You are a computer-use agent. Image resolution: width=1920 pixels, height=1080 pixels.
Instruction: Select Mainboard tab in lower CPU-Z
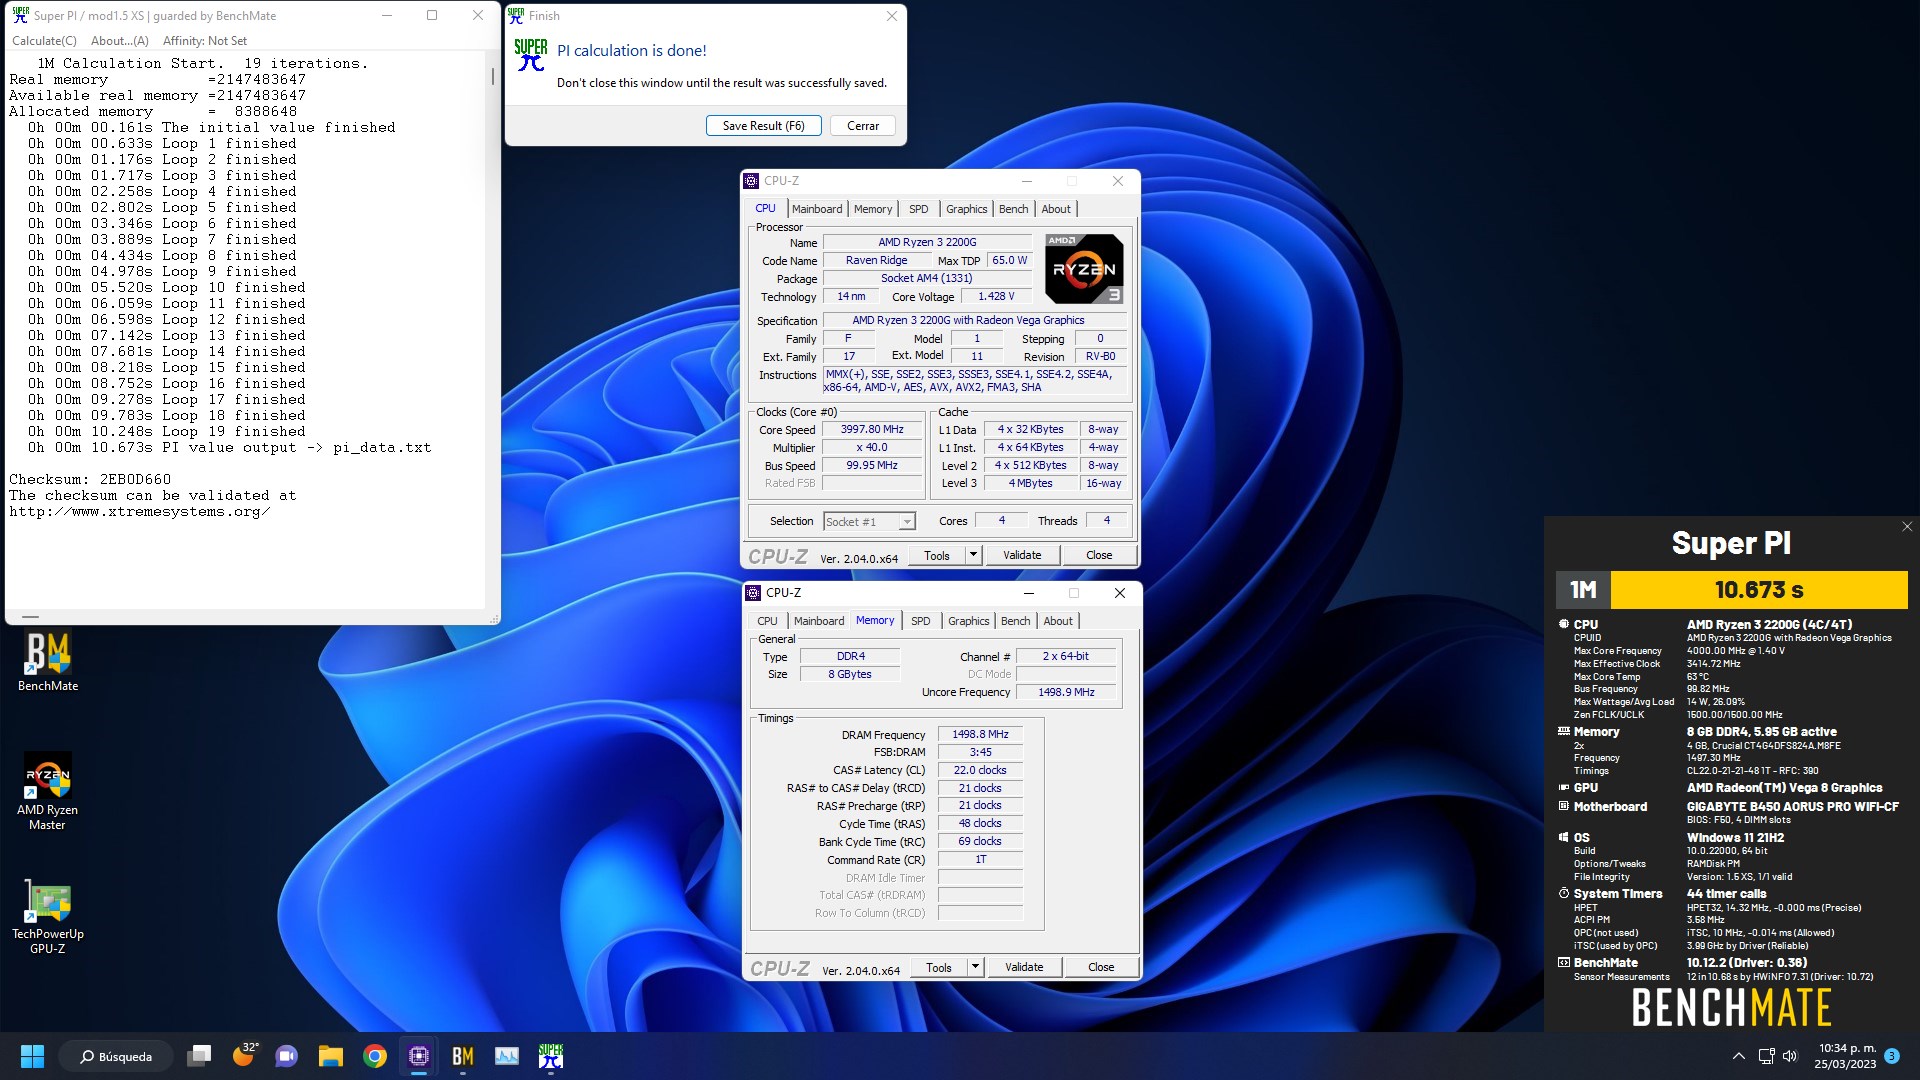819,621
